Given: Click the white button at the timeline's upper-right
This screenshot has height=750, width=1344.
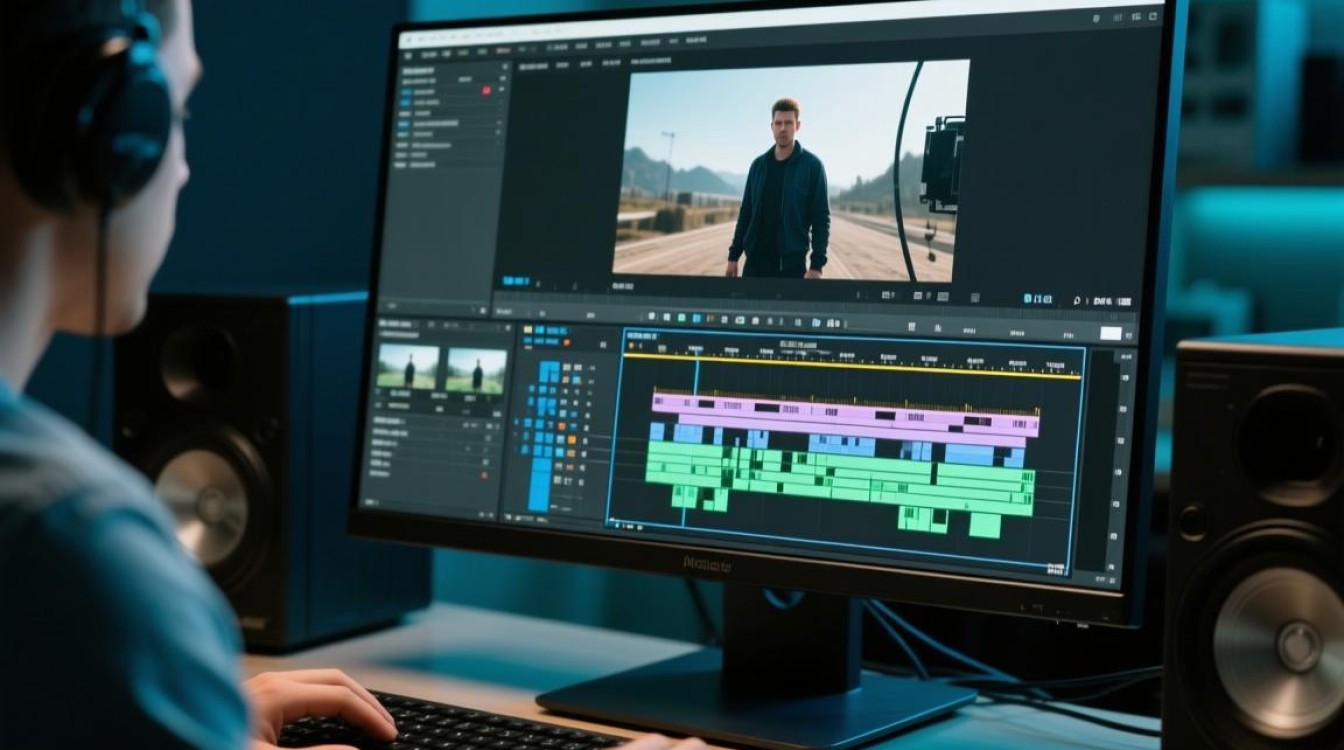Looking at the screenshot, I should pos(1111,333).
